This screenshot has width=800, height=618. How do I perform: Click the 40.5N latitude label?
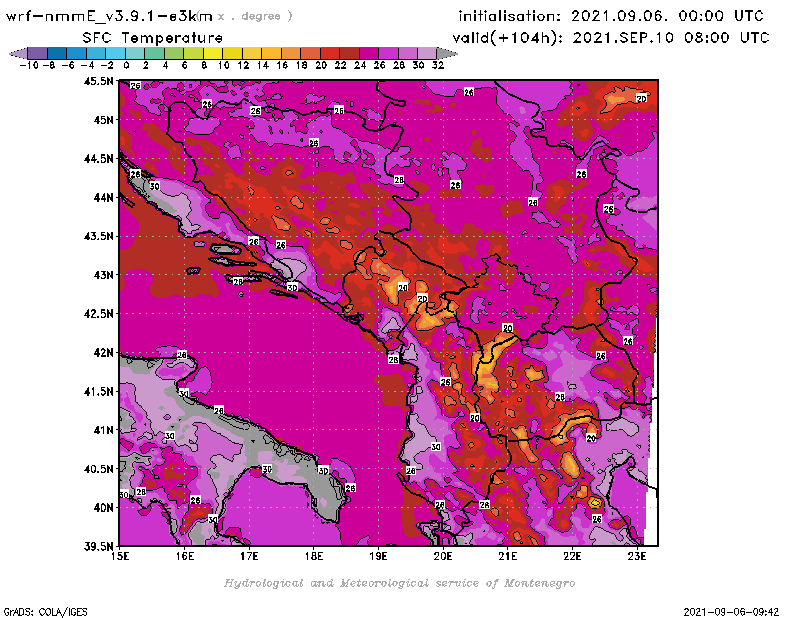(x=98, y=469)
